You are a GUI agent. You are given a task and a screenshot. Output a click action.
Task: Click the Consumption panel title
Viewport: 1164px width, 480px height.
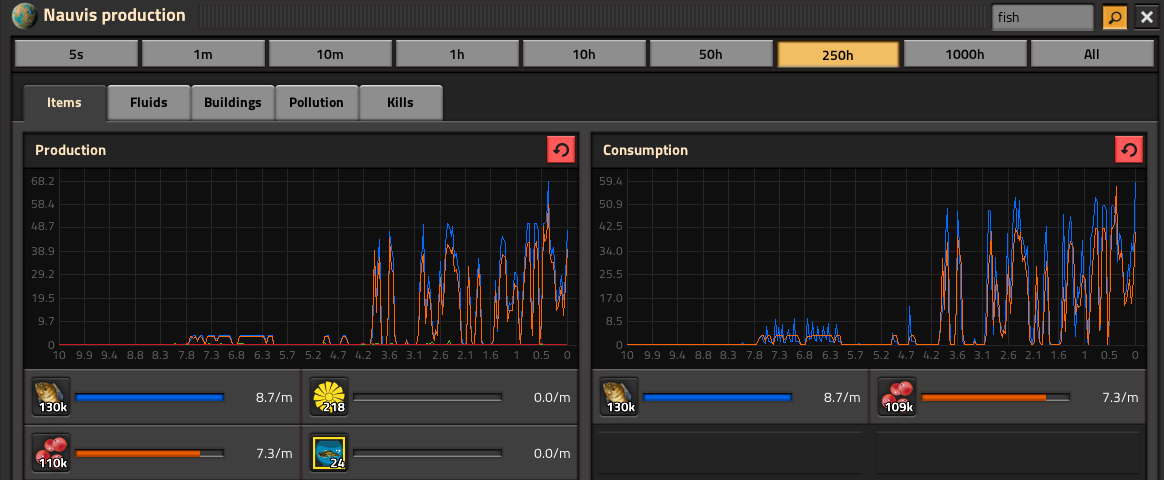click(x=645, y=150)
